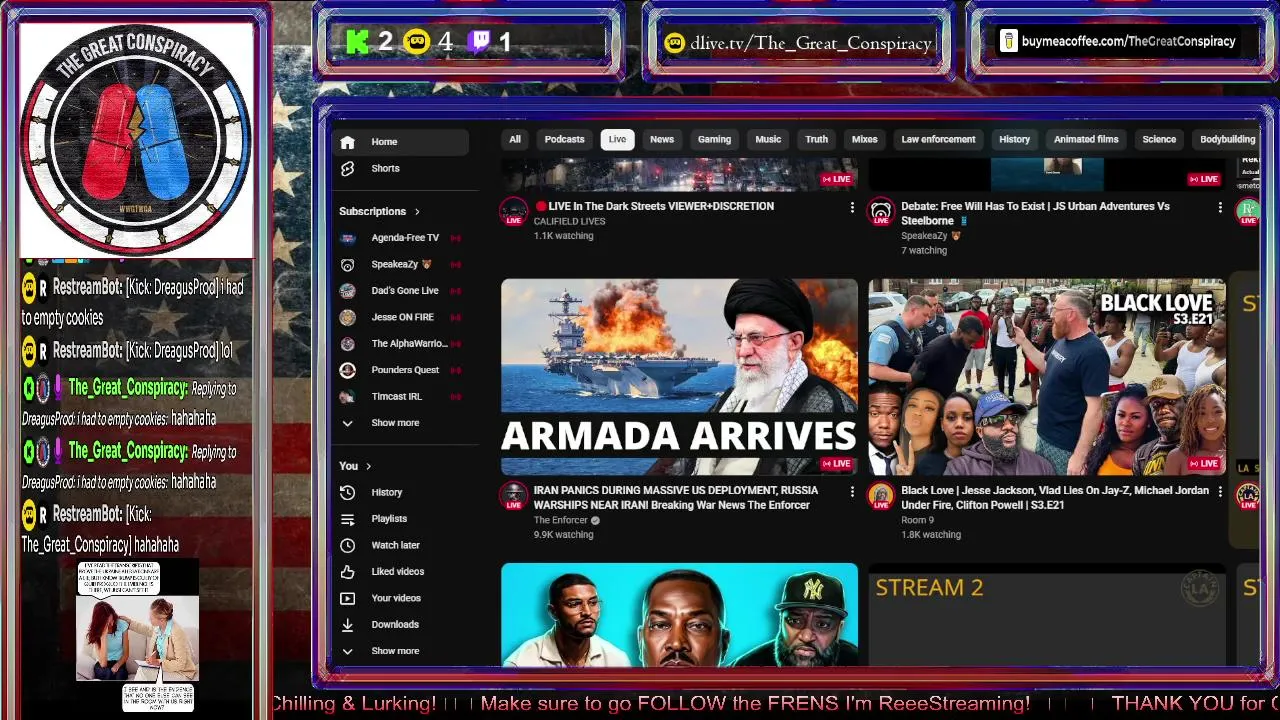Click '9.9K watching' text

pos(563,535)
